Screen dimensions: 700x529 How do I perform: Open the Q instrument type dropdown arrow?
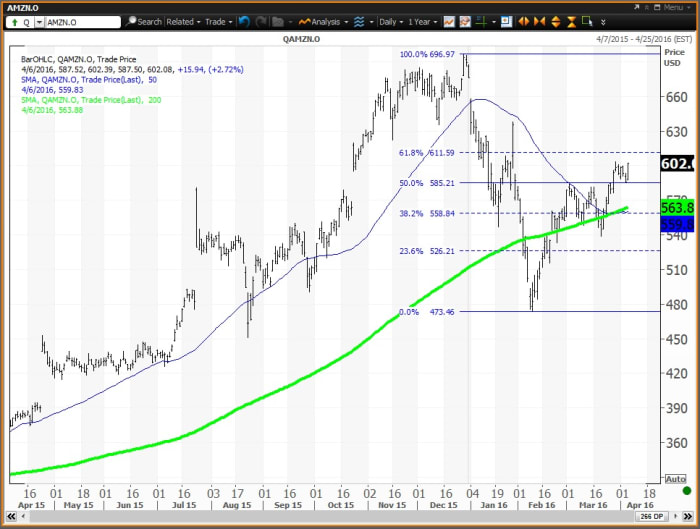point(39,22)
